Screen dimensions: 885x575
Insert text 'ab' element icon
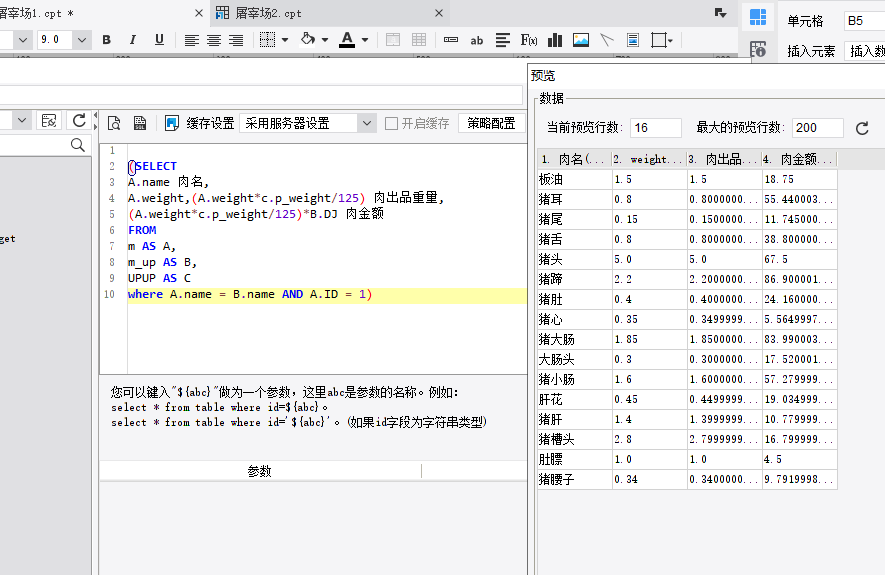tap(476, 40)
